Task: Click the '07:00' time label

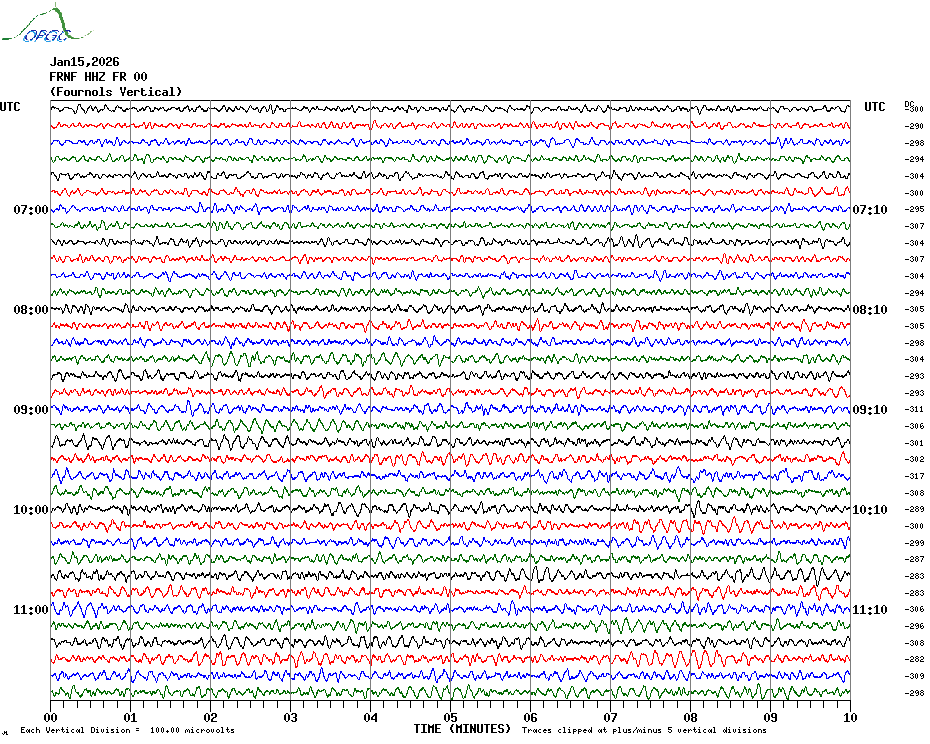Action: click(31, 209)
